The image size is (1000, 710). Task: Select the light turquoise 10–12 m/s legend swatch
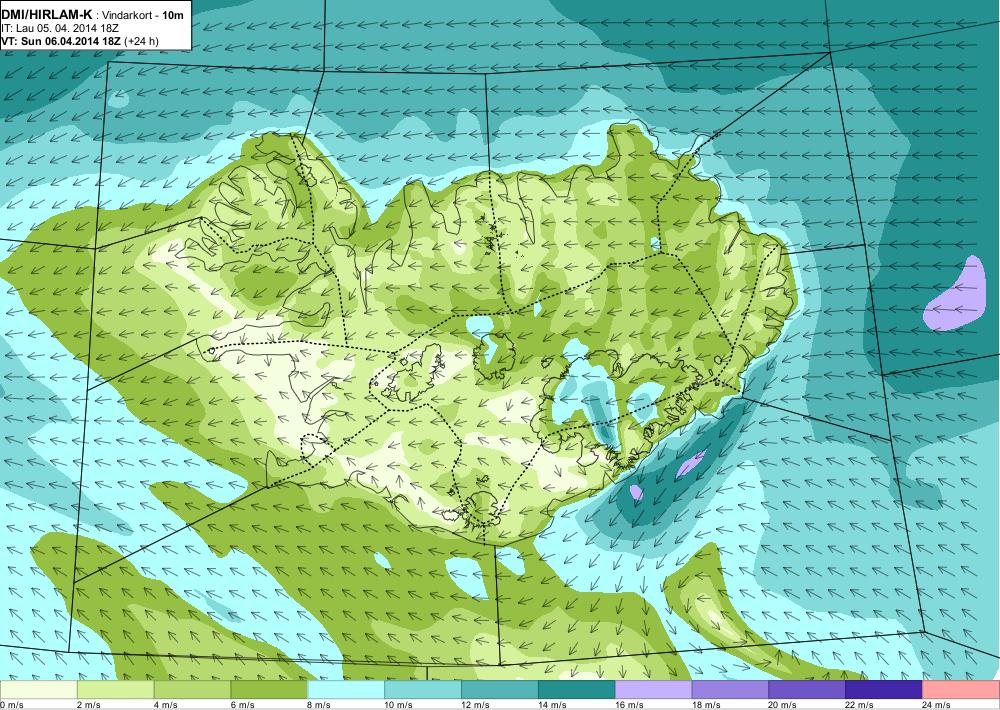pos(423,690)
